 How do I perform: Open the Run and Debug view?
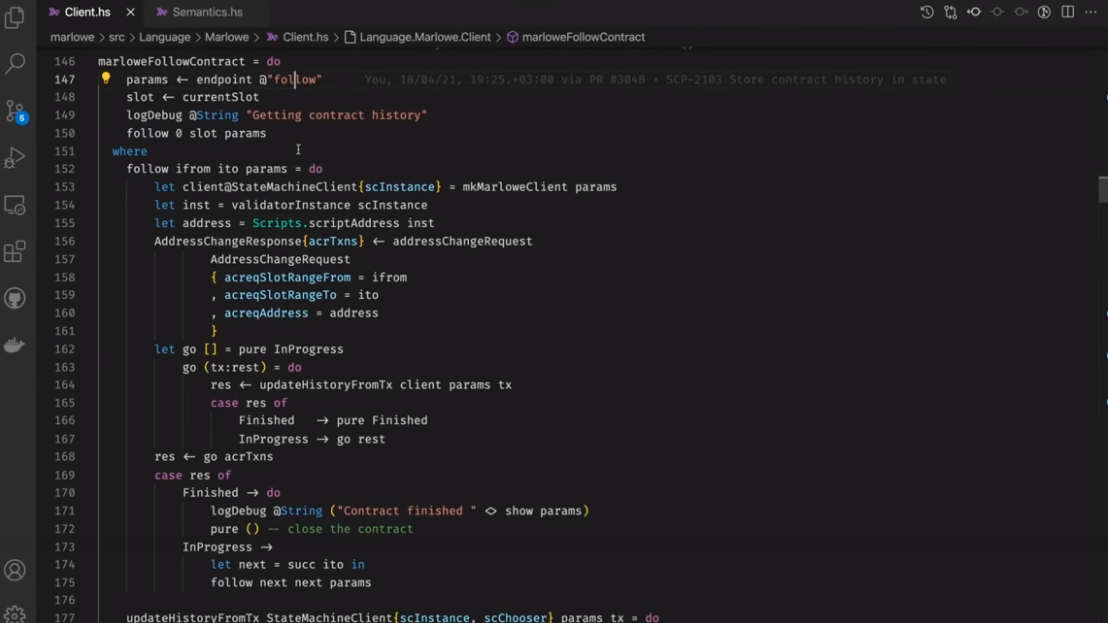pyautogui.click(x=15, y=157)
